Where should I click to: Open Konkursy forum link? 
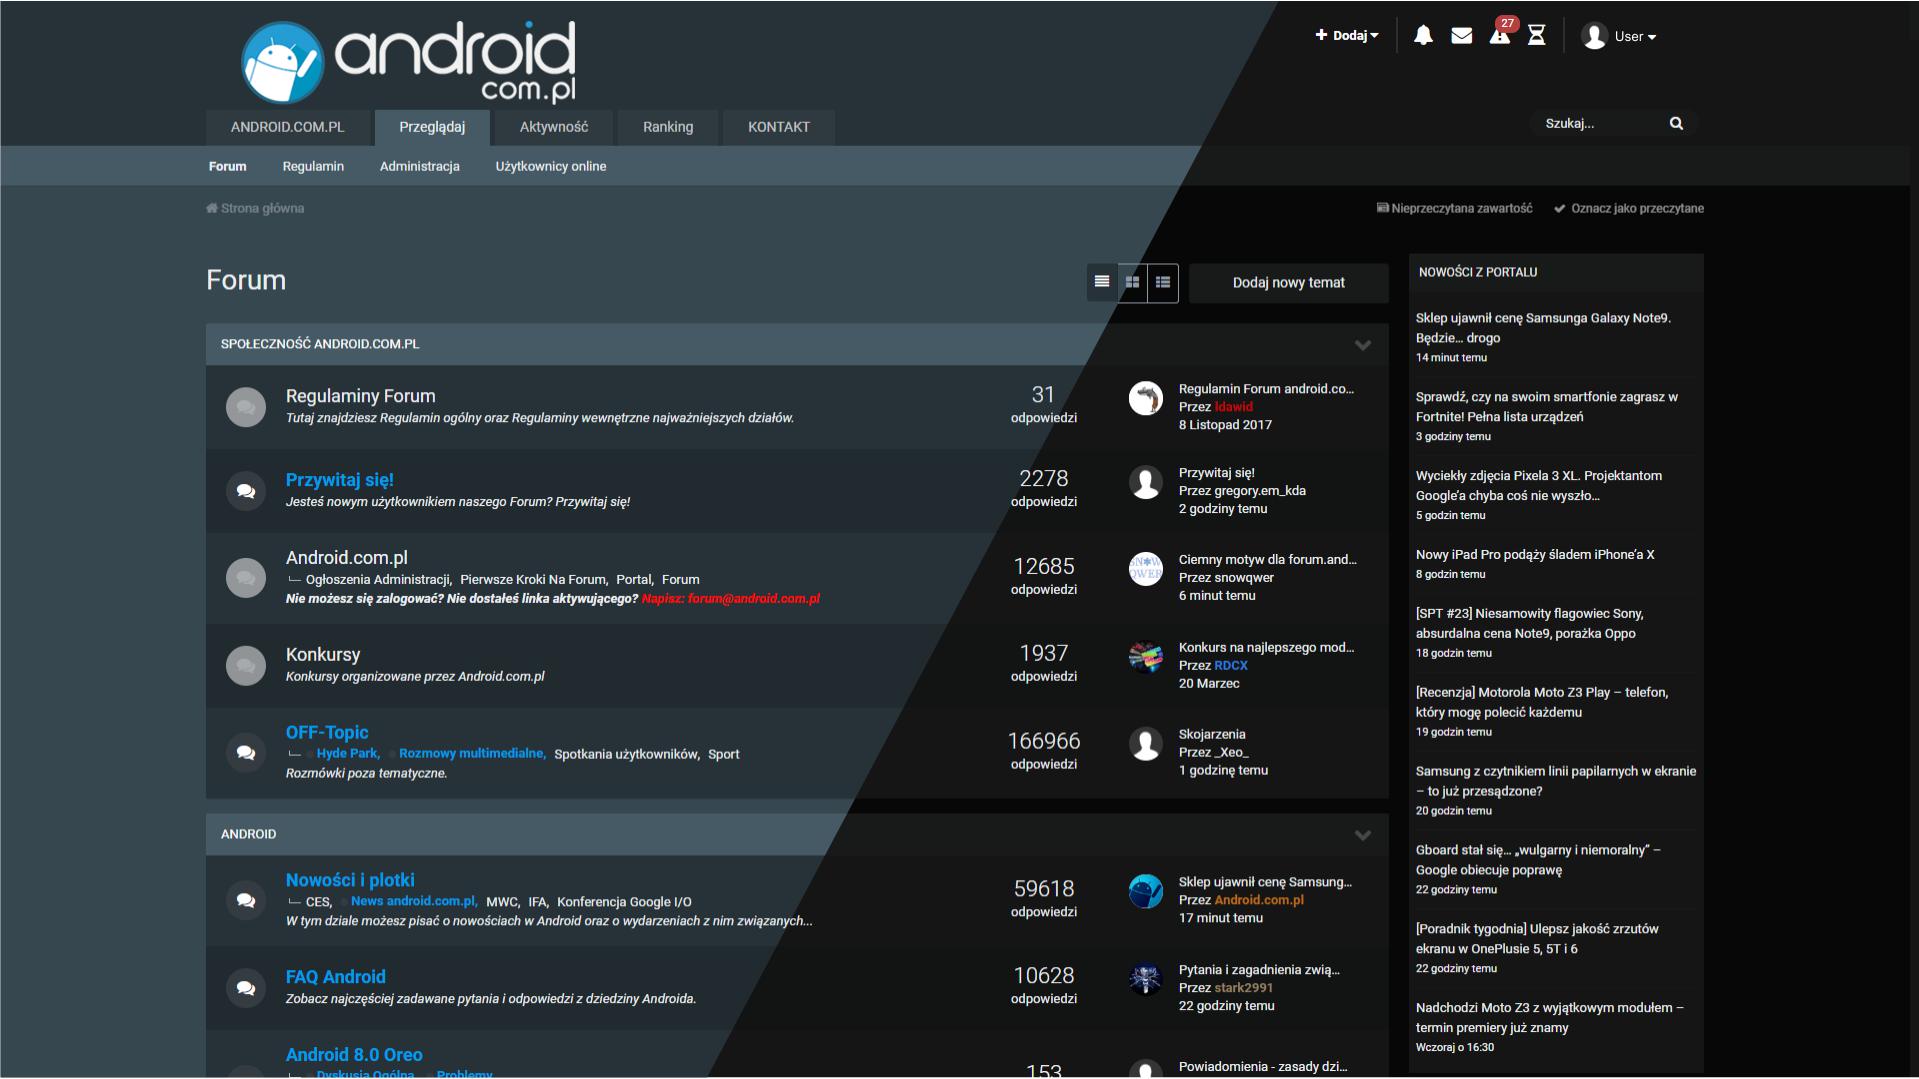pos(323,654)
